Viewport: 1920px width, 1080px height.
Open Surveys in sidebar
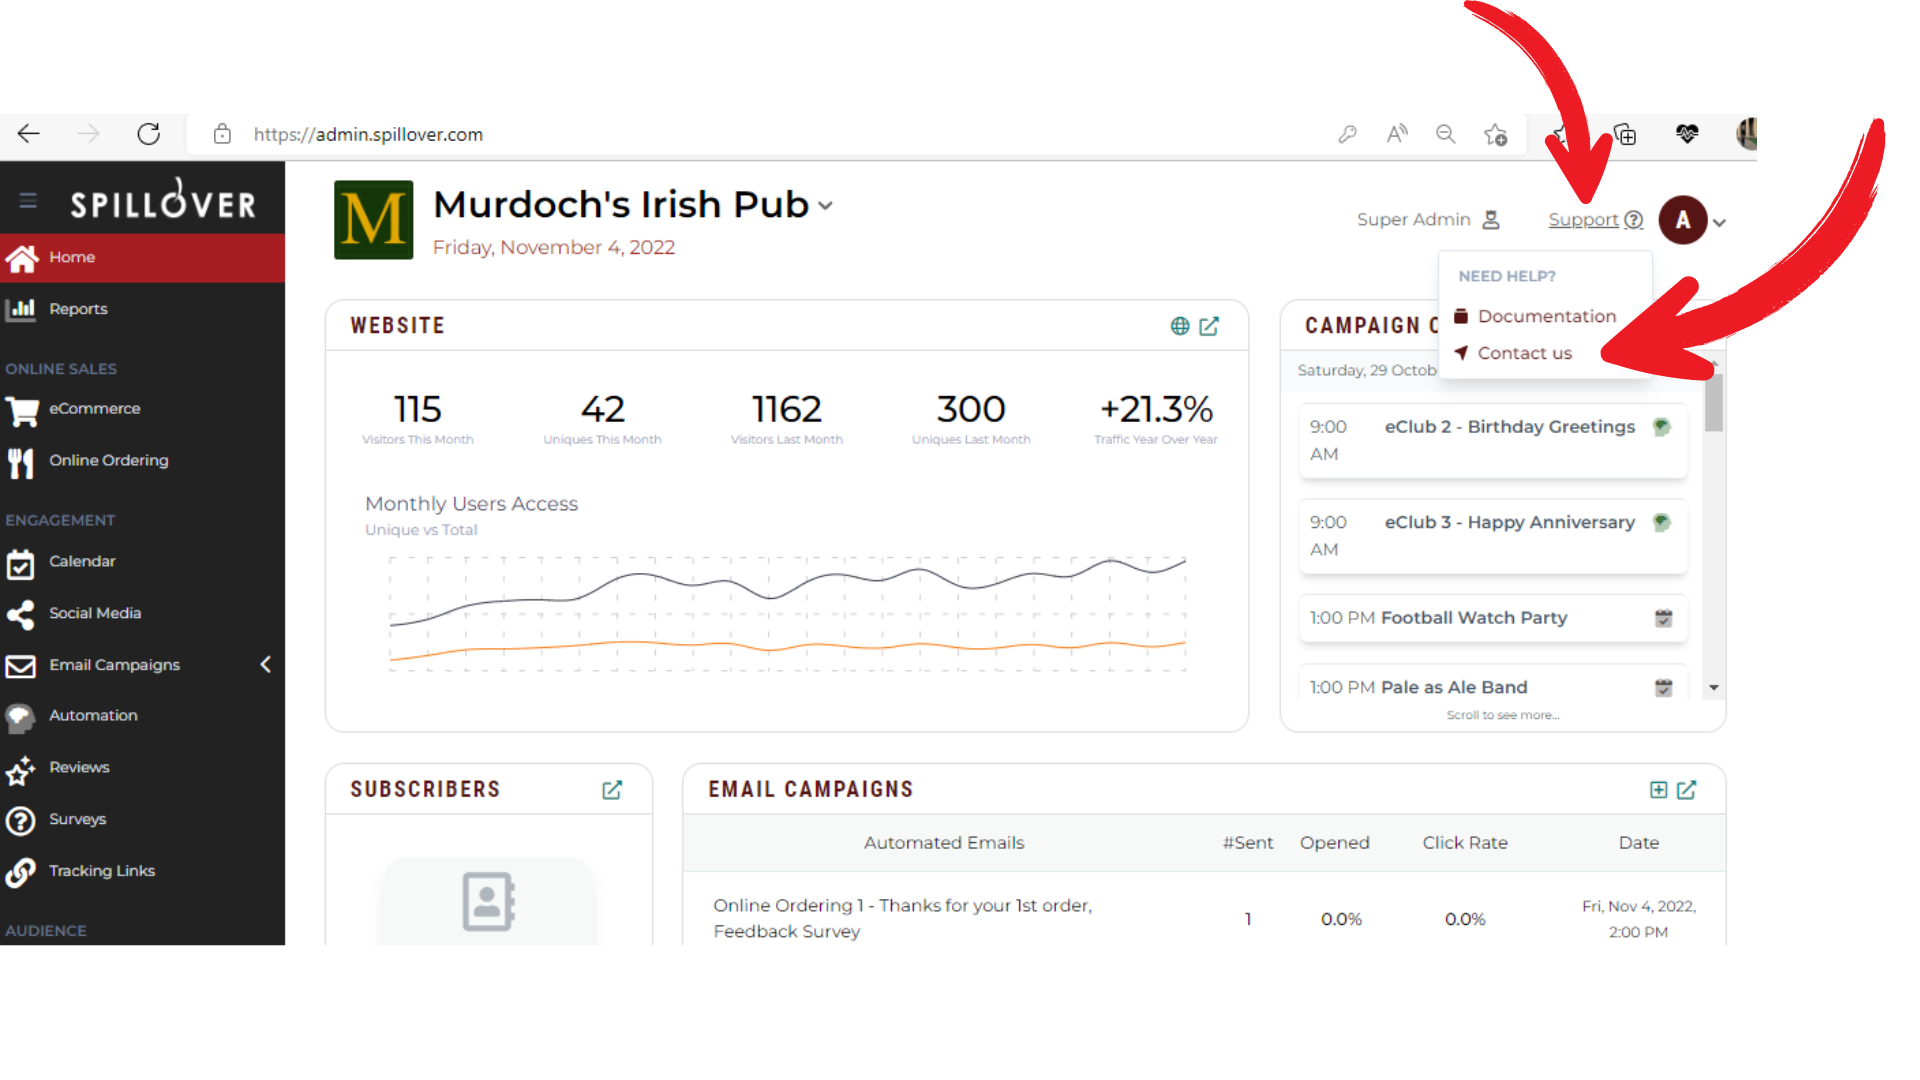click(142, 820)
